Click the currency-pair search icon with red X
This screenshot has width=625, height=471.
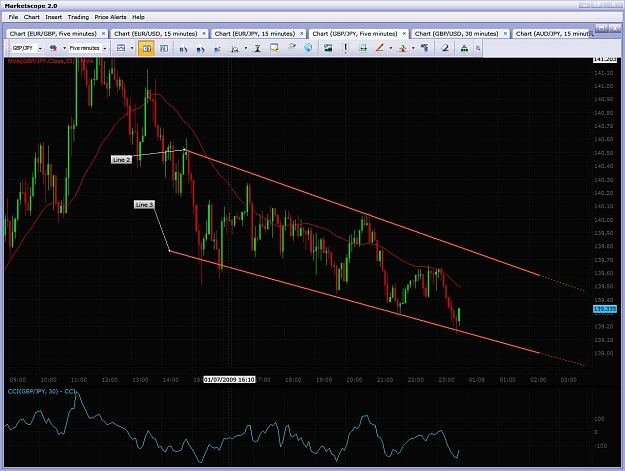click(53, 48)
